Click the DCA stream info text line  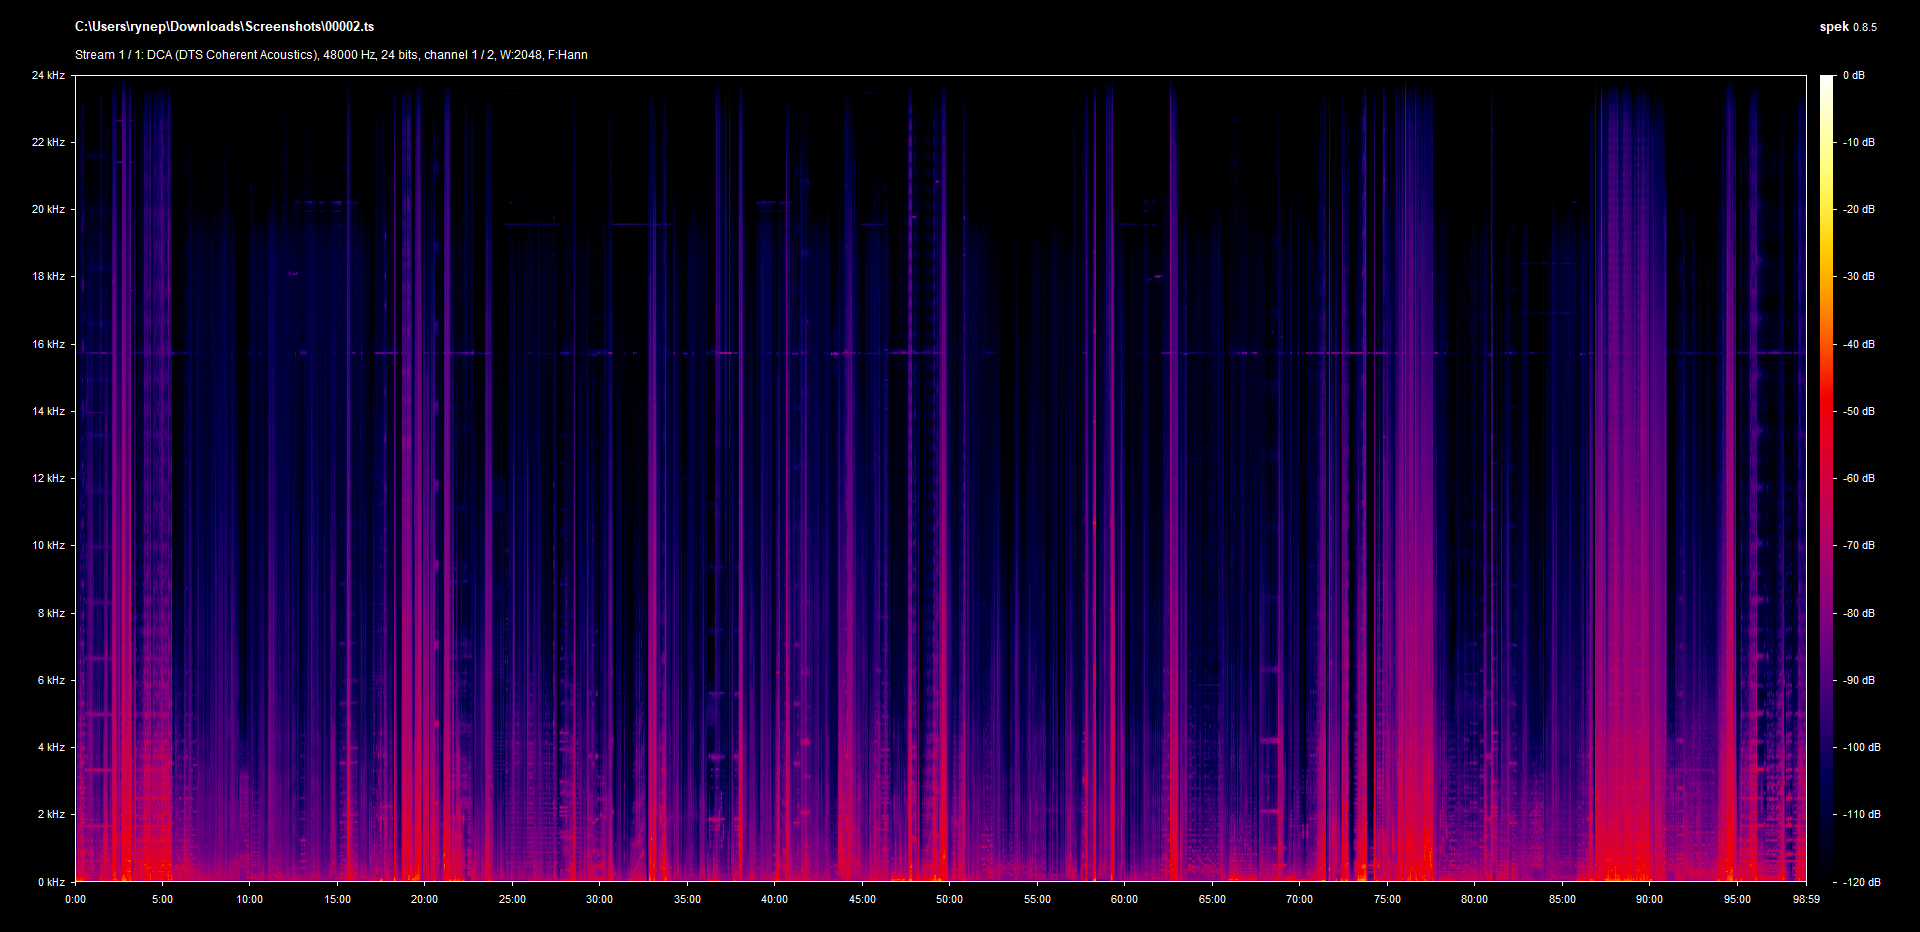(x=331, y=55)
